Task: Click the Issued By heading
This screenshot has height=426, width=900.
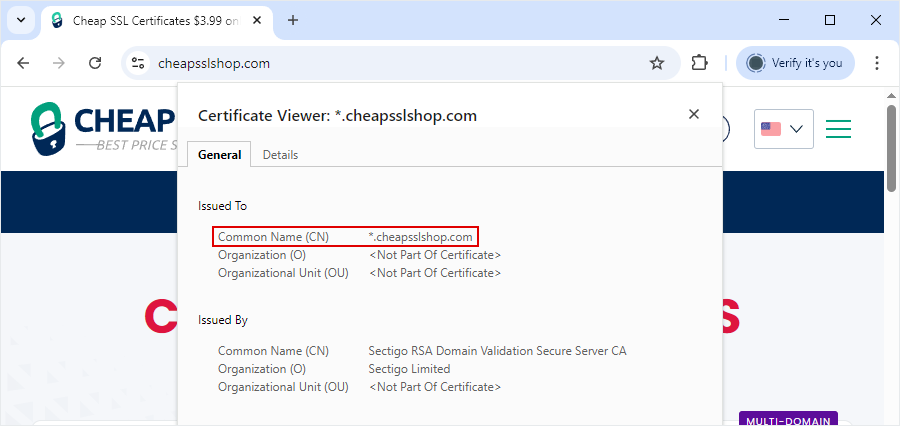Action: 223,320
